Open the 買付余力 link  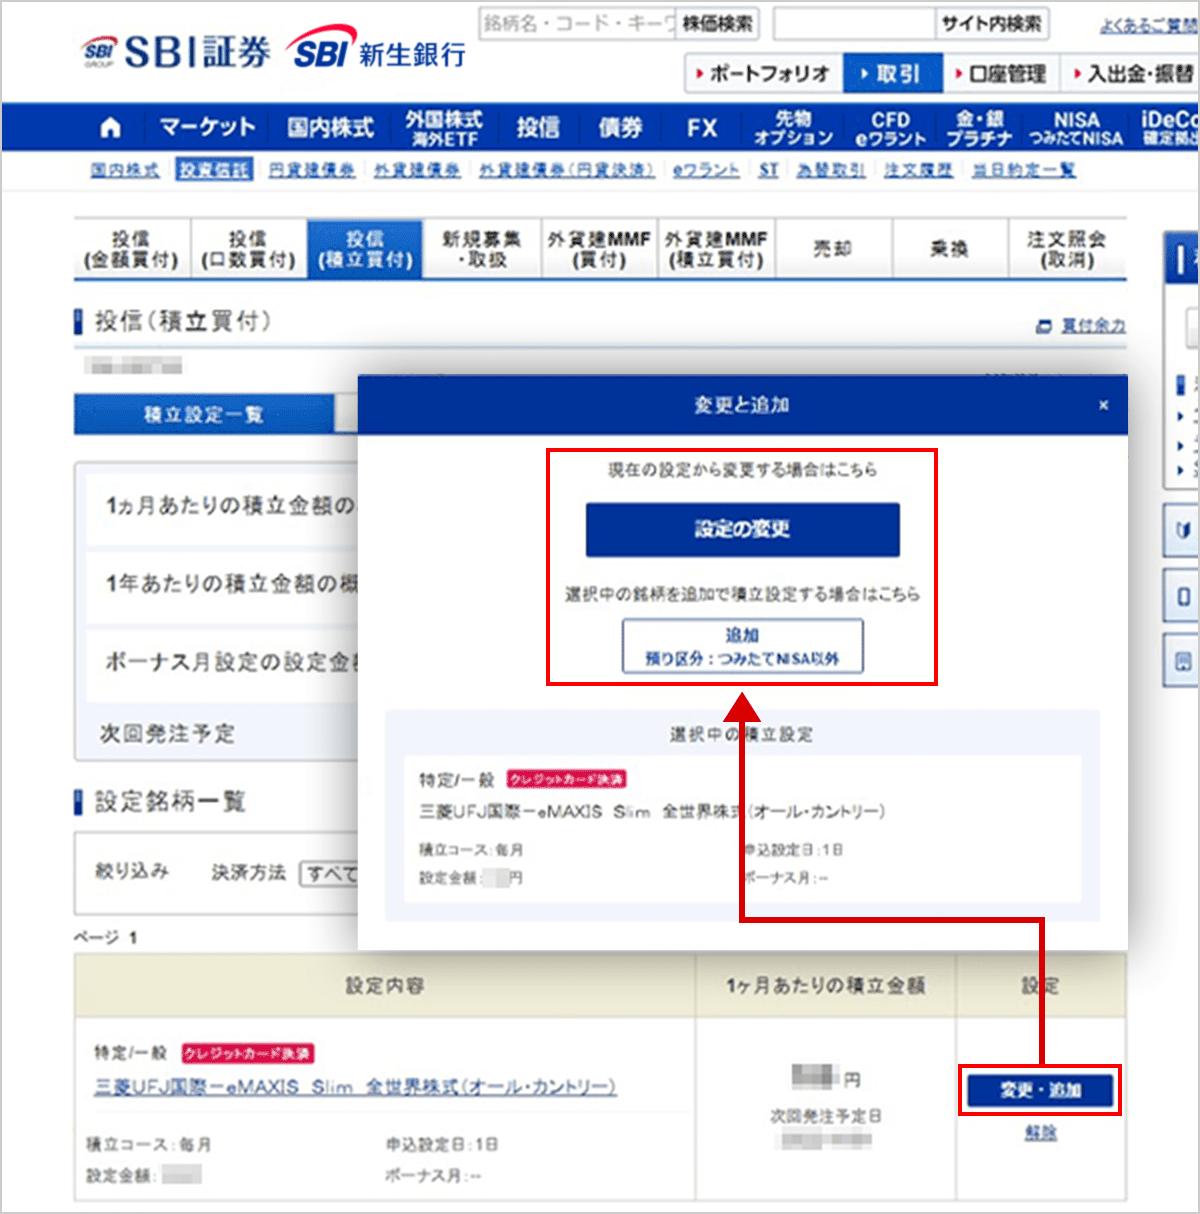(1091, 326)
